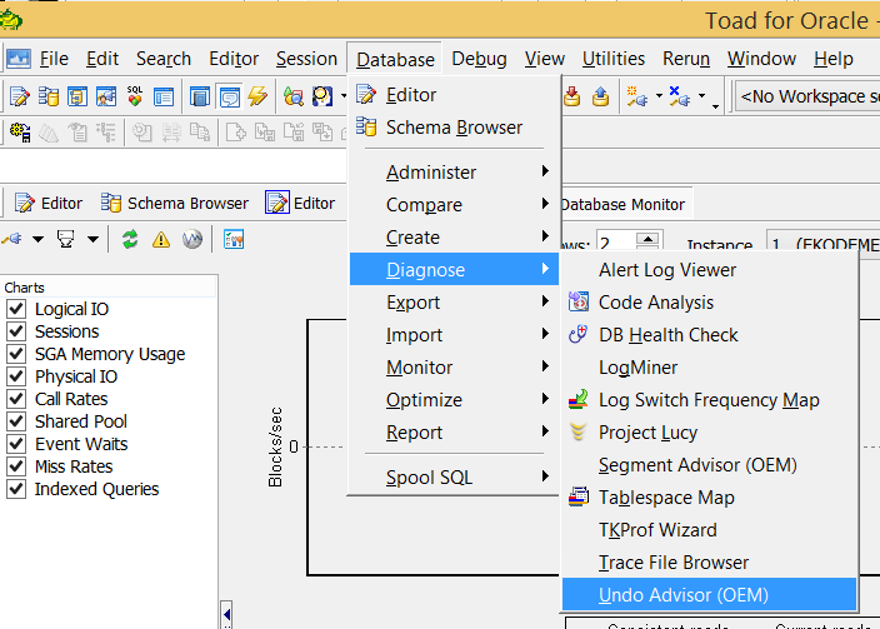This screenshot has height=629, width=880.
Task: Click the Toad frog application icon
Action: pos(11,21)
